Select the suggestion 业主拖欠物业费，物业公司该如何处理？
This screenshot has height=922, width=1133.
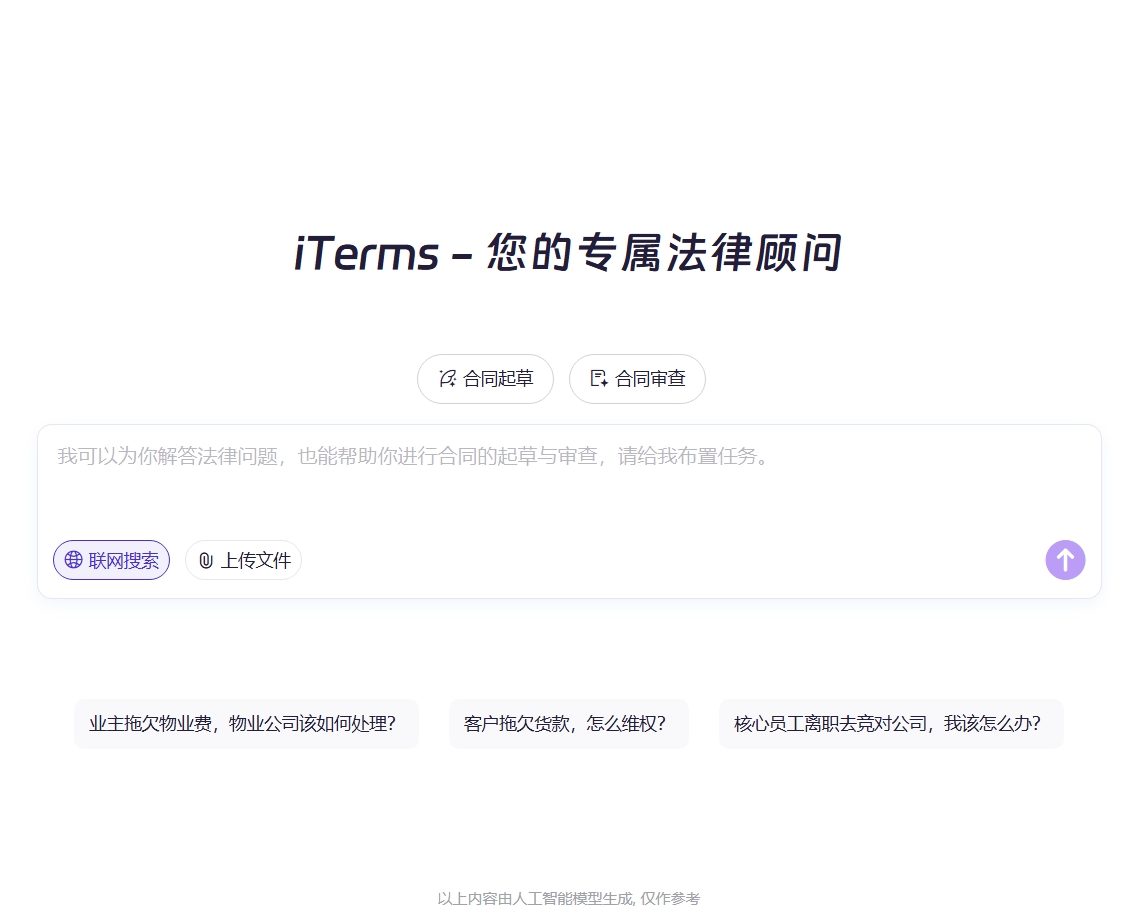(x=245, y=724)
